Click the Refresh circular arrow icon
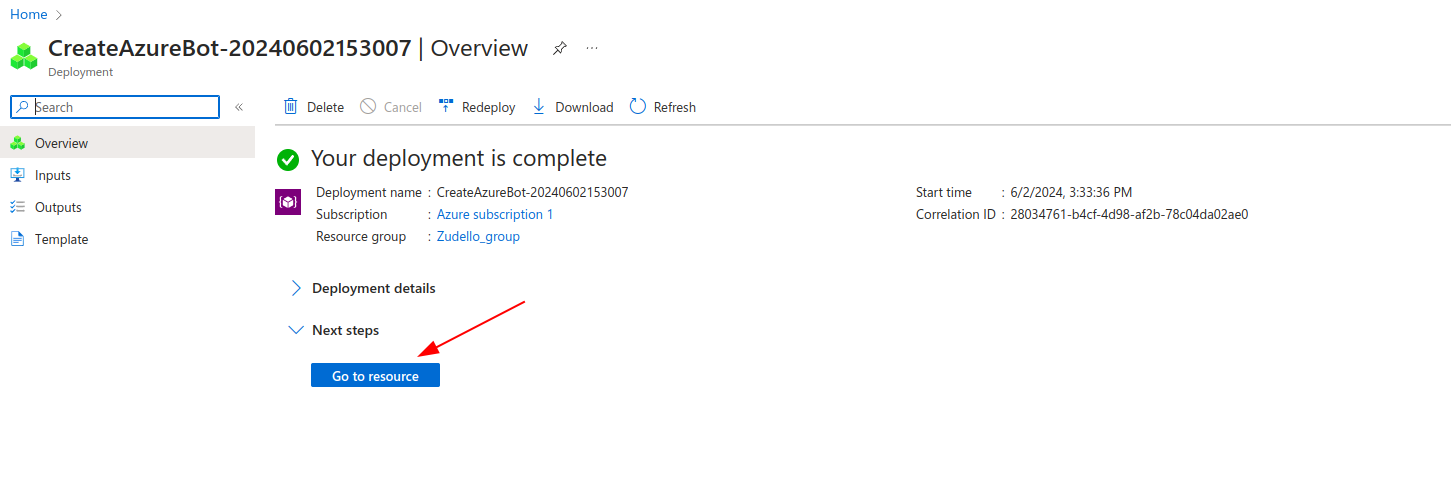The height and width of the screenshot is (489, 1451). click(637, 107)
